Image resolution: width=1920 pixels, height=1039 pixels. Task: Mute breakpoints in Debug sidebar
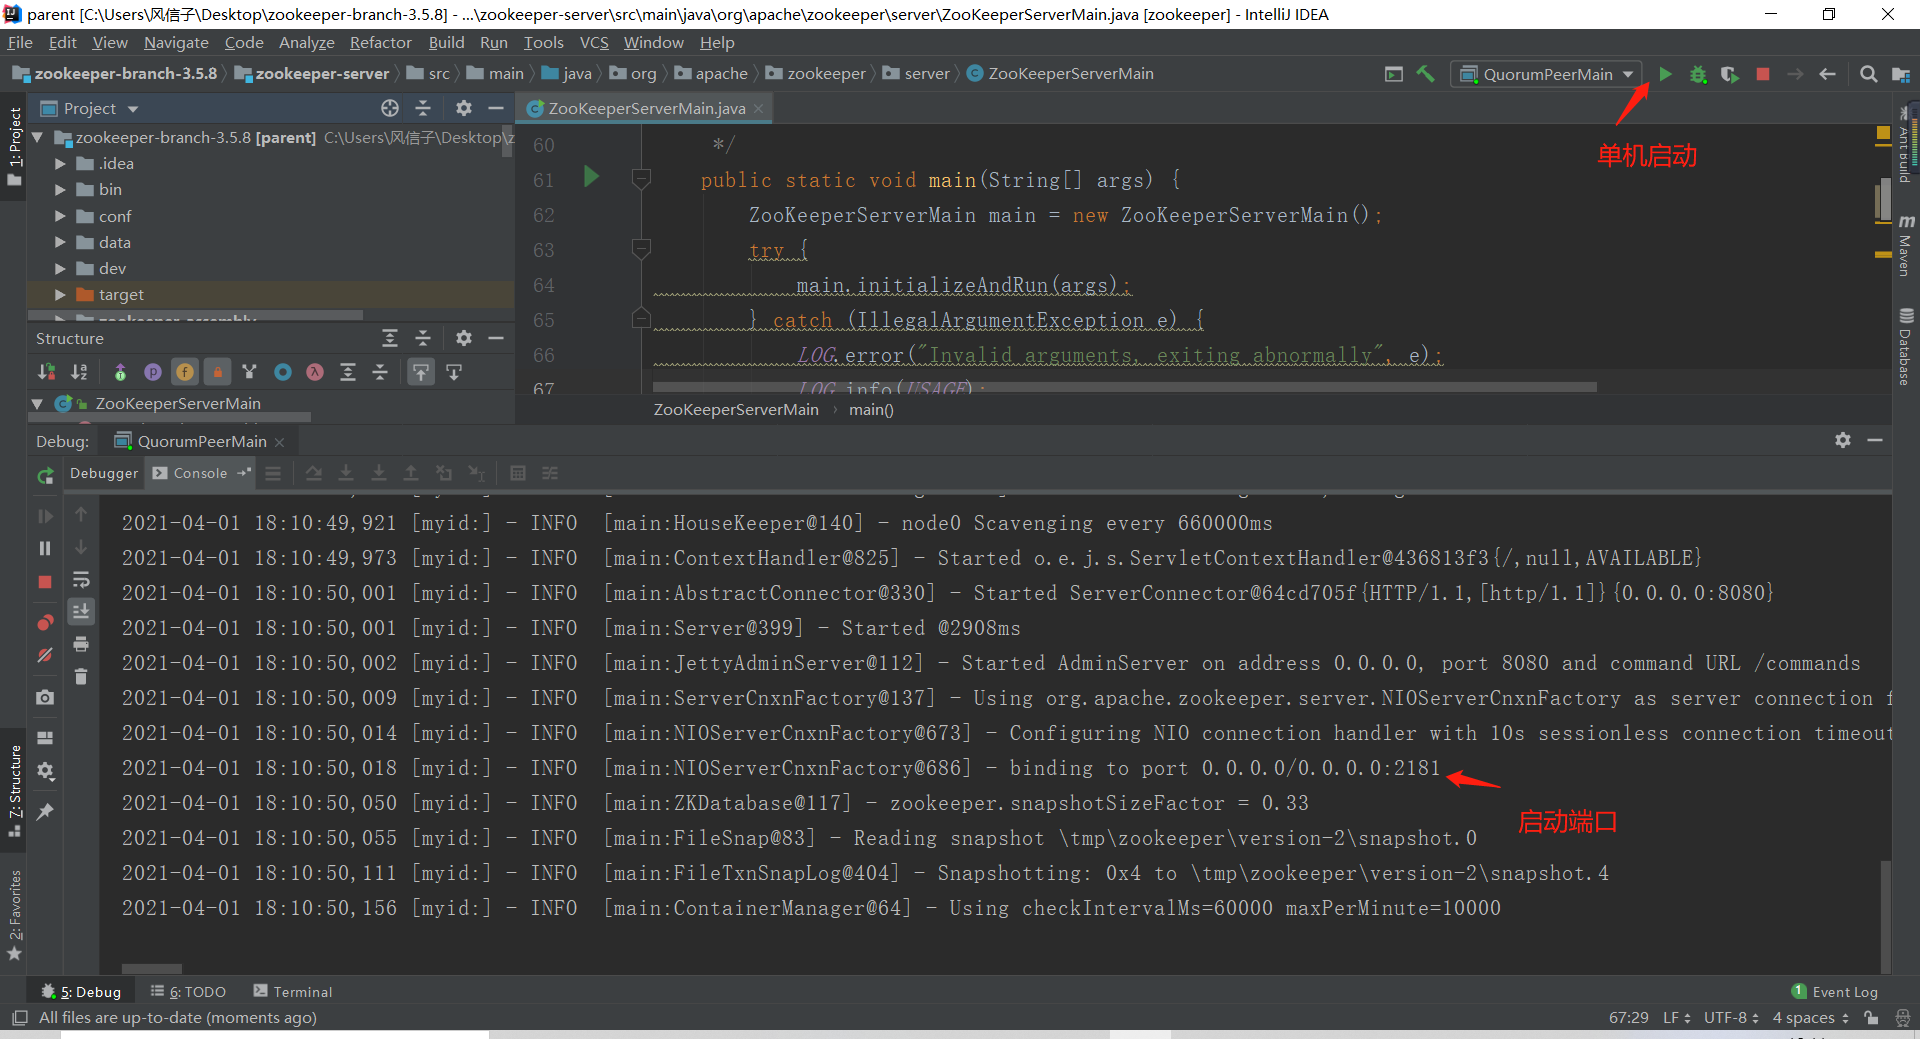(x=45, y=655)
